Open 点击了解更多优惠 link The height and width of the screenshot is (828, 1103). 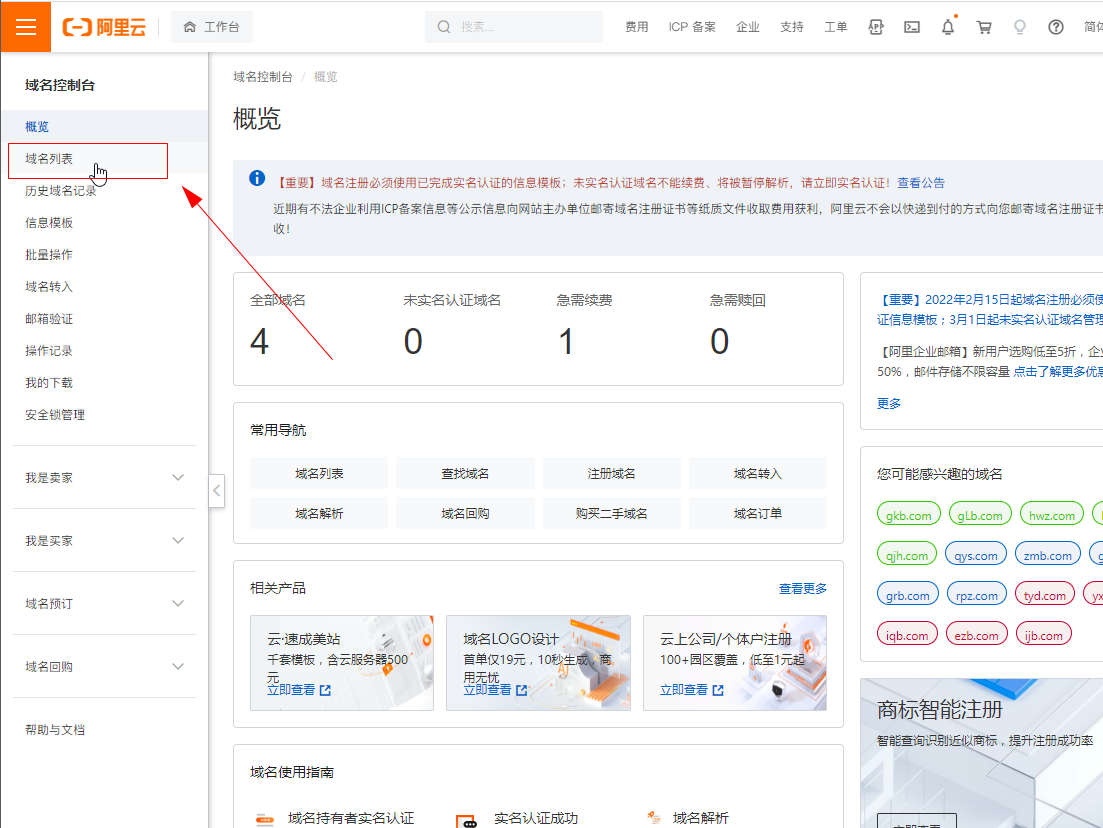pyautogui.click(x=1058, y=371)
